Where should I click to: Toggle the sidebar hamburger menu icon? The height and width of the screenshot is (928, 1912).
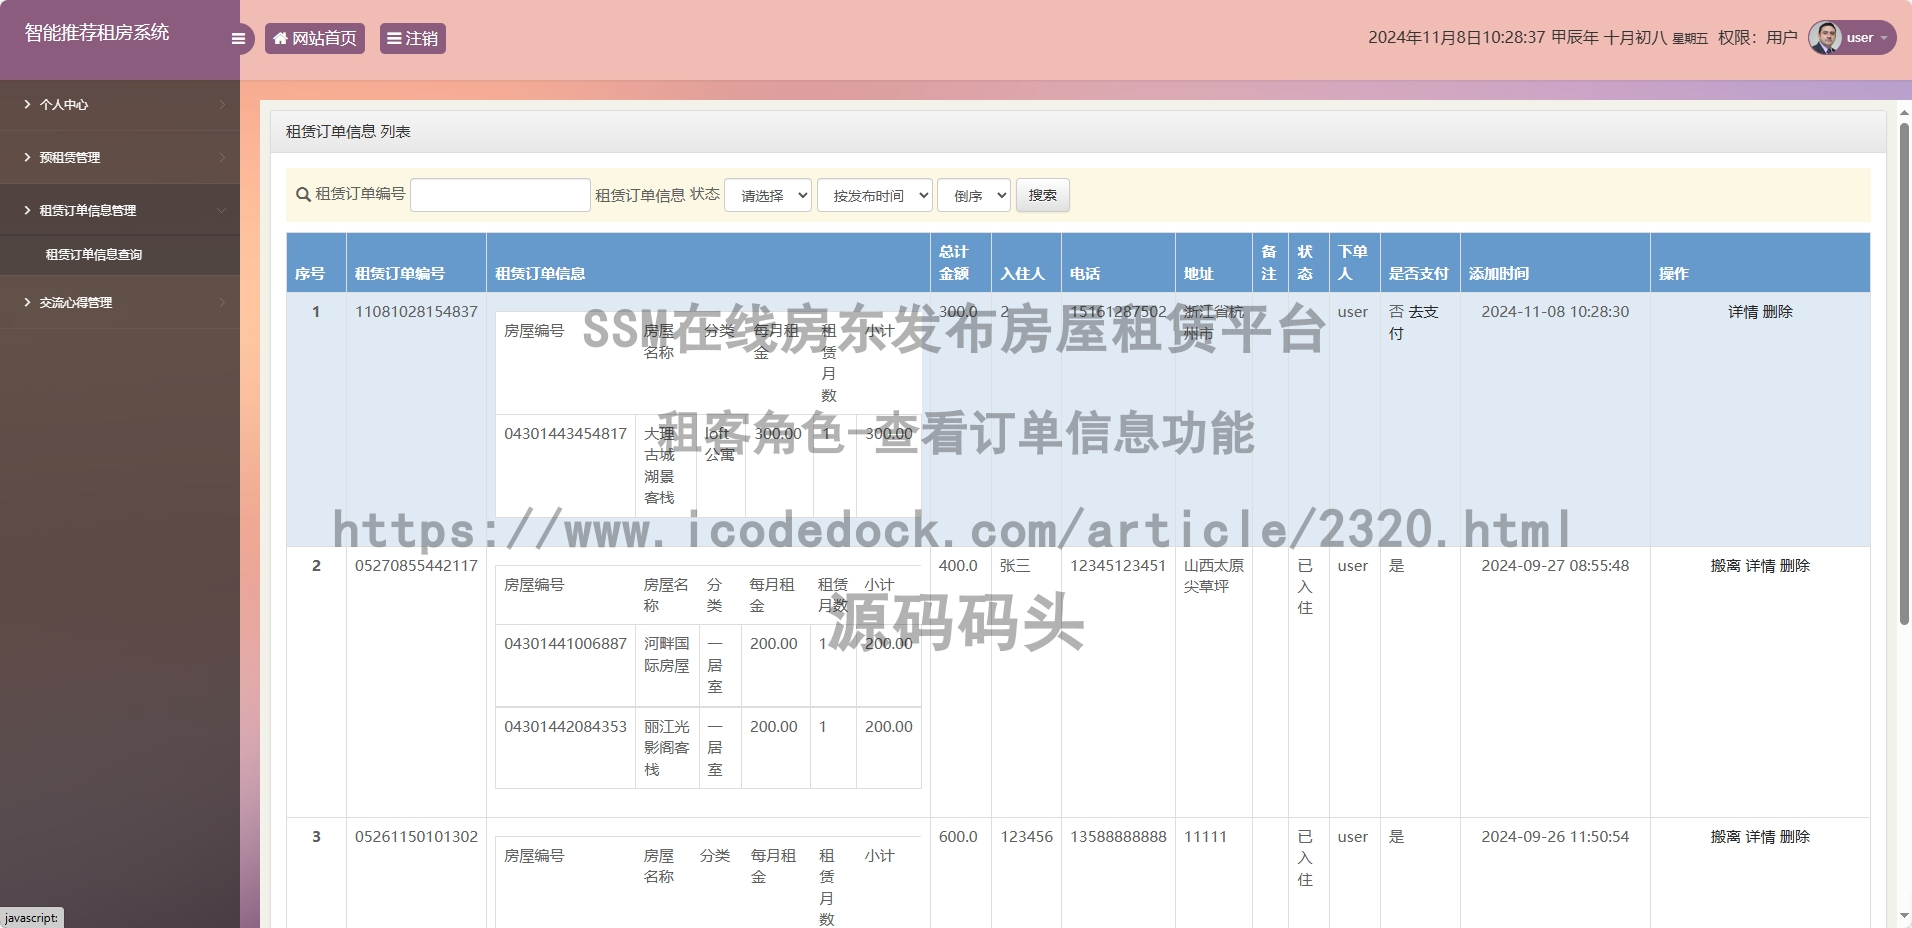click(238, 39)
